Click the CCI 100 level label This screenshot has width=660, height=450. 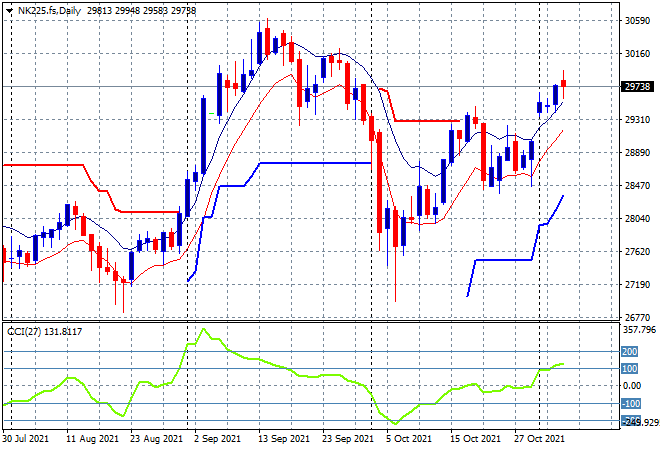630,369
